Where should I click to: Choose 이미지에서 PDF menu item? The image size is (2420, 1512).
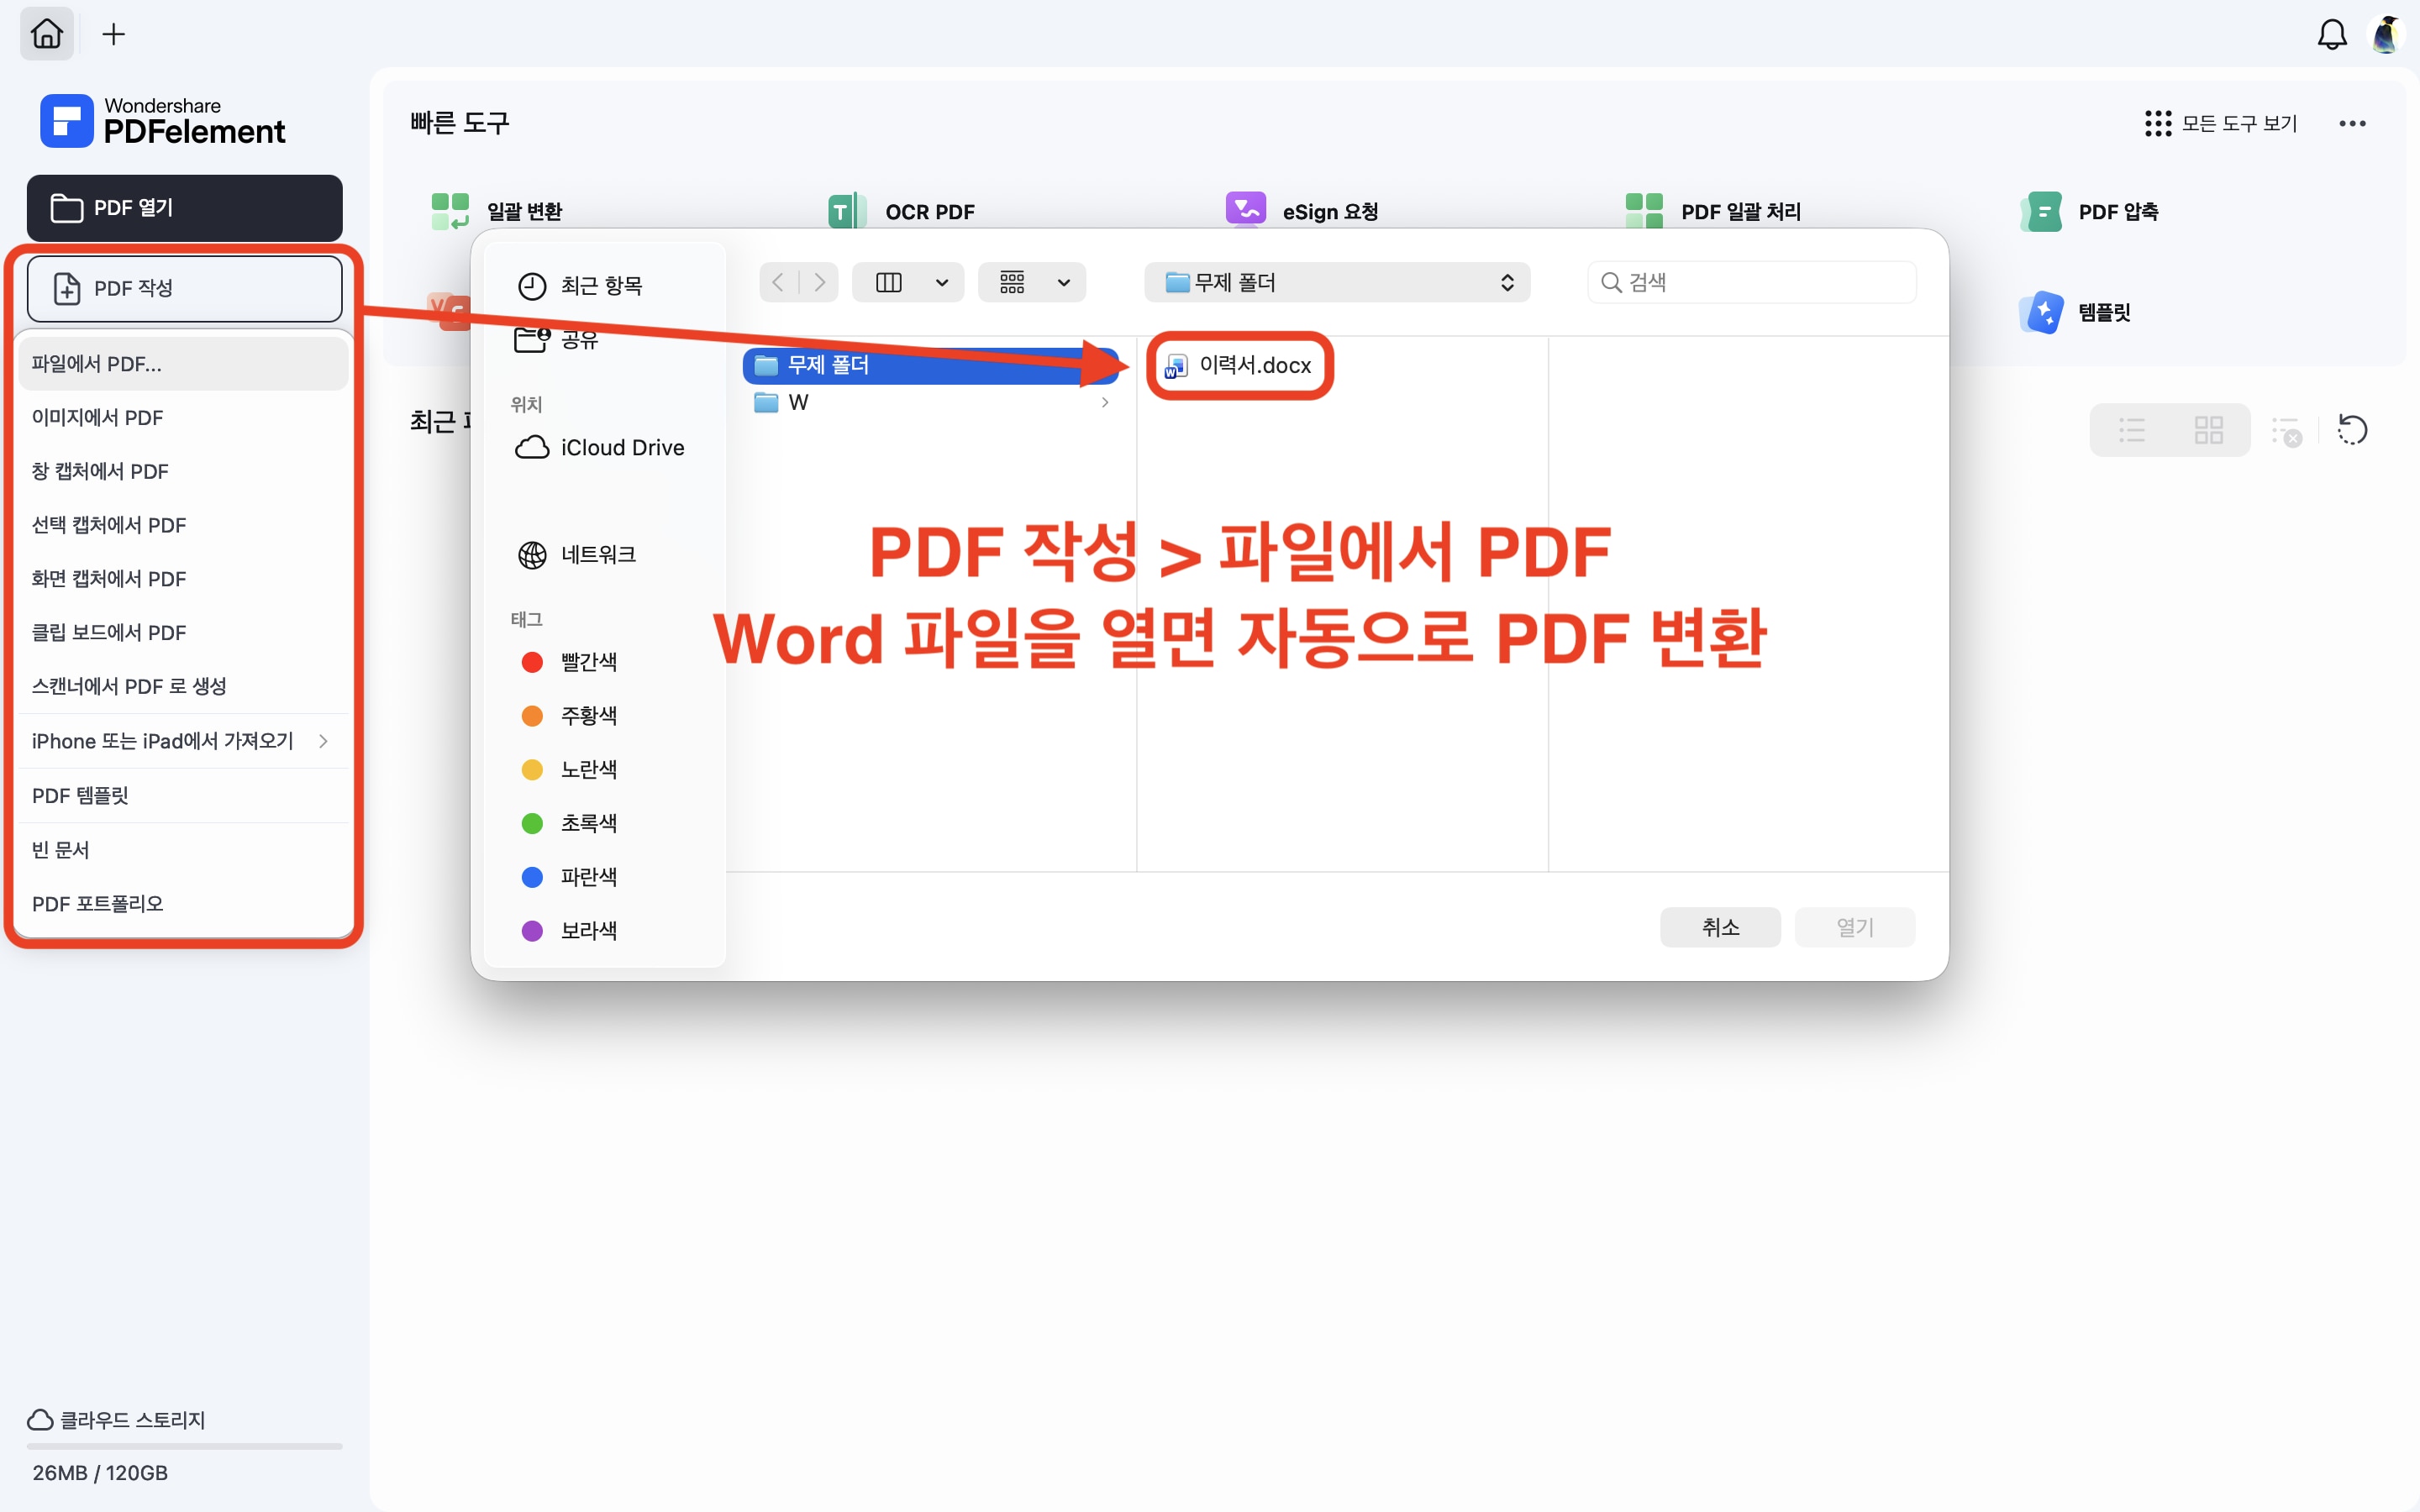point(97,418)
